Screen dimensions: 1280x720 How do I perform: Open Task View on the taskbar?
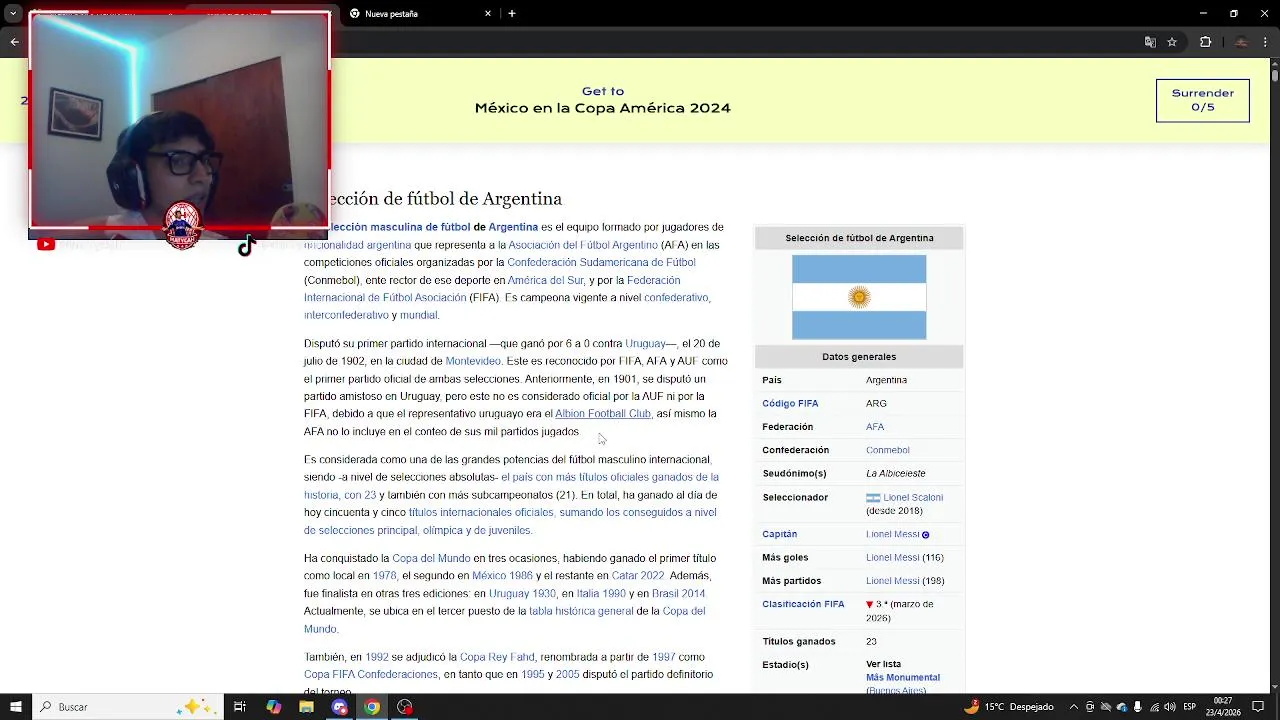click(x=240, y=707)
